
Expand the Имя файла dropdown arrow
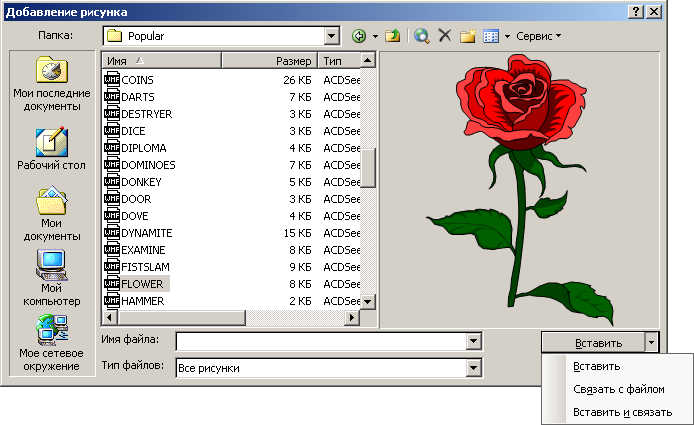(473, 341)
